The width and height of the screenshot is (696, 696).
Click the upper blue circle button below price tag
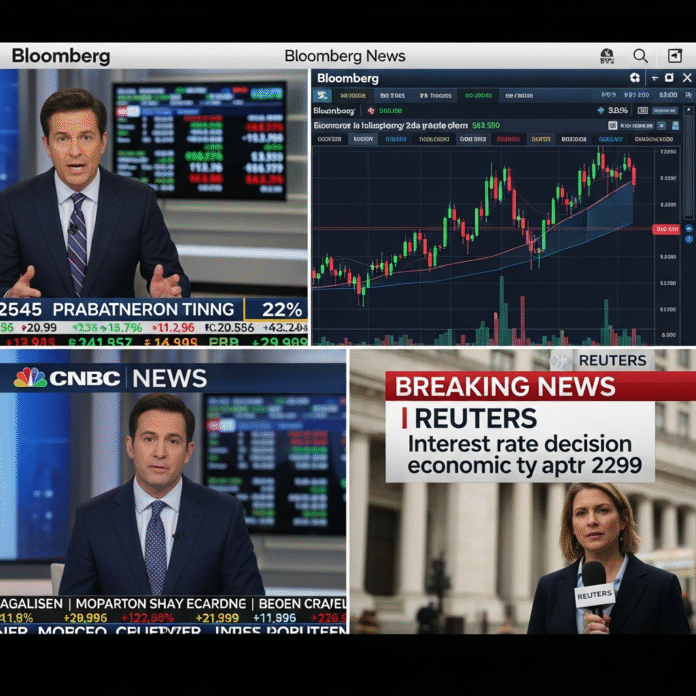tap(688, 228)
